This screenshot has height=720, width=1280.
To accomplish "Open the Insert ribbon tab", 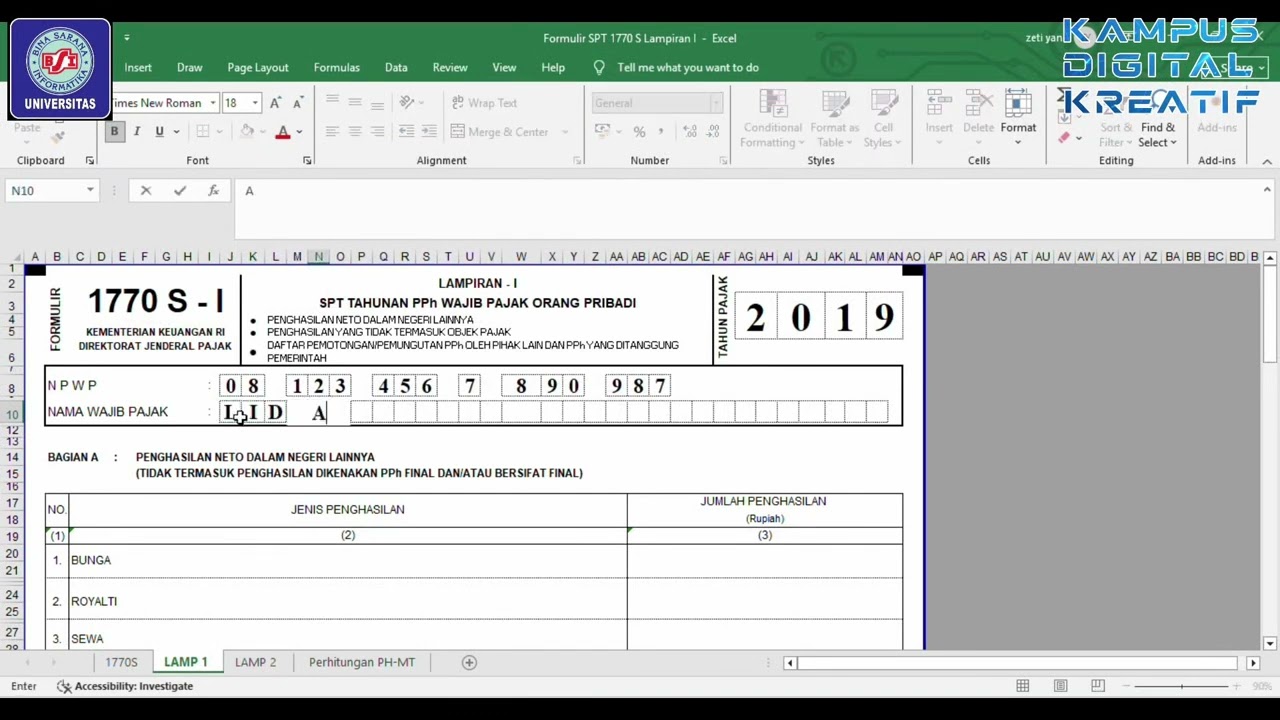I will [138, 67].
